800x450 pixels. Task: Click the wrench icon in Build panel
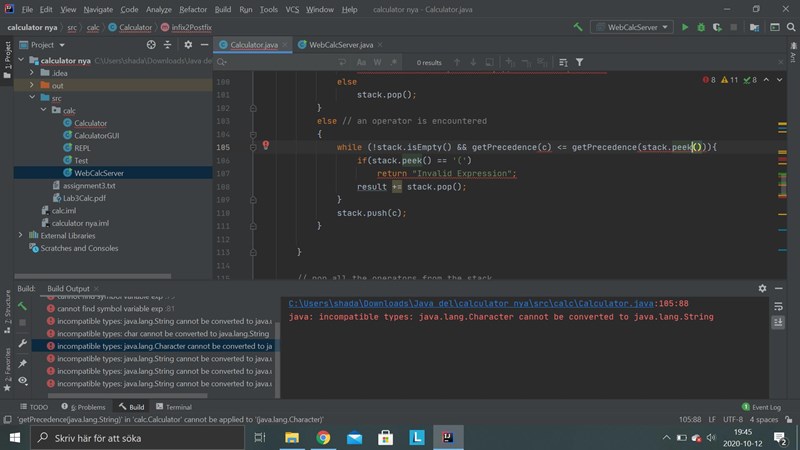click(22, 344)
